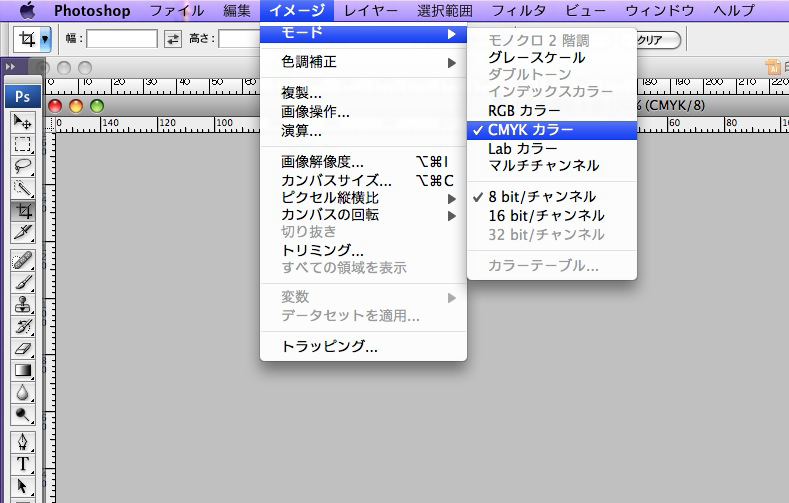Select the Rectangular Marquee tool
789x503 pixels.
coord(23,144)
